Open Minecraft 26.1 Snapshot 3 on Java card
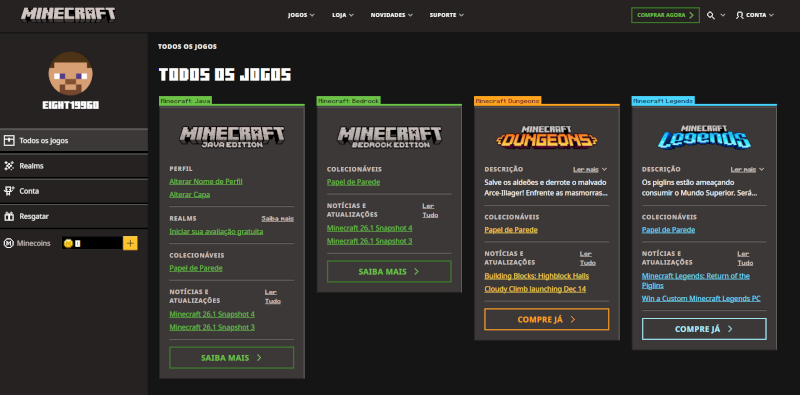 (x=212, y=327)
